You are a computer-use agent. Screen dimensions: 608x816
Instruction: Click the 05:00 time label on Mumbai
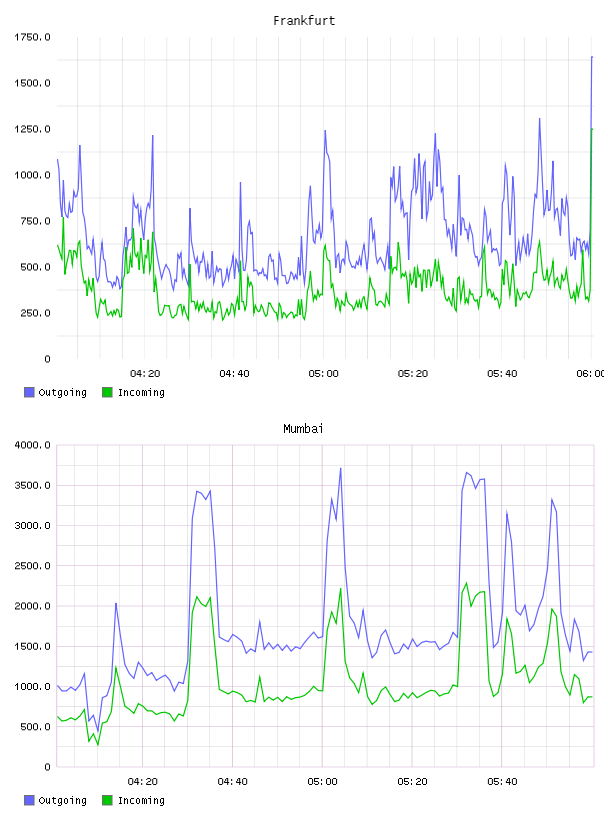pos(322,782)
